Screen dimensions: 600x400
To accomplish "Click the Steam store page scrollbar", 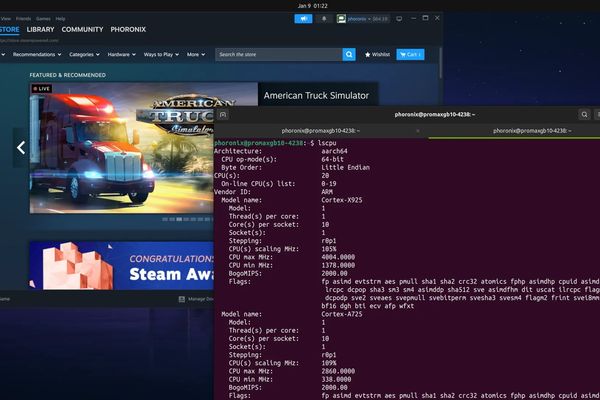I will (x=440, y=63).
